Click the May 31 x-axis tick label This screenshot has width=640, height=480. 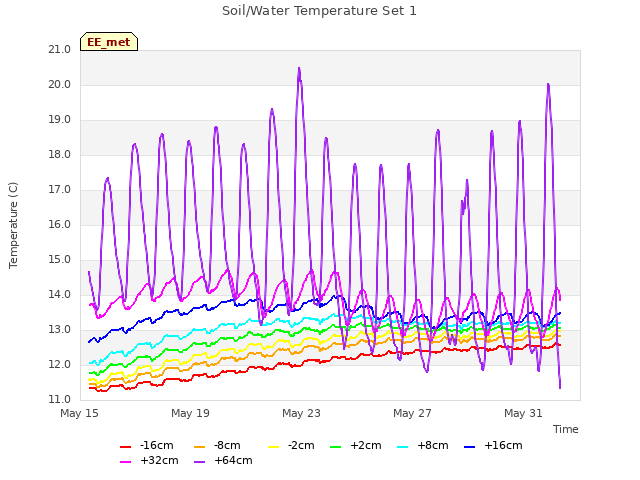click(523, 413)
